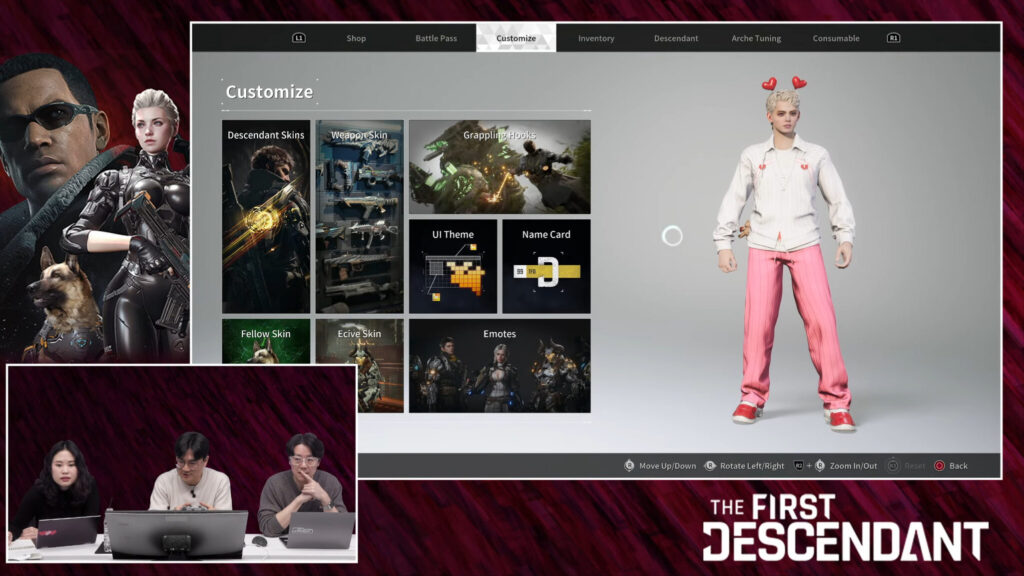Screen dimensions: 1024x576
Task: Click the circular loading cursor icon
Action: [673, 236]
